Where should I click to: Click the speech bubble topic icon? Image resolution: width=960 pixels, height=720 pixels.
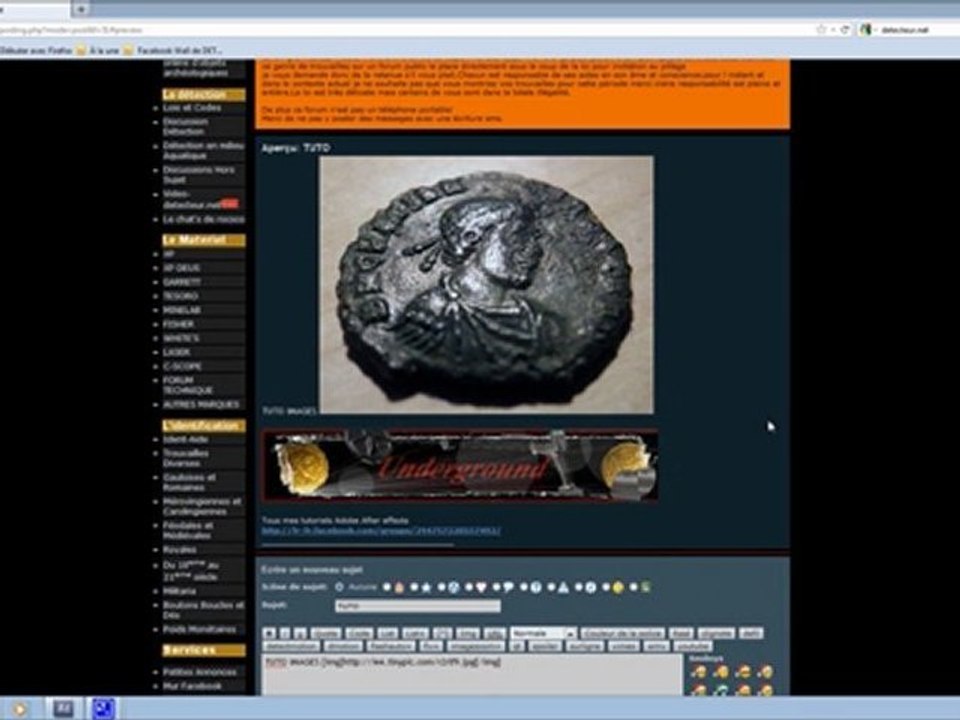pos(508,588)
